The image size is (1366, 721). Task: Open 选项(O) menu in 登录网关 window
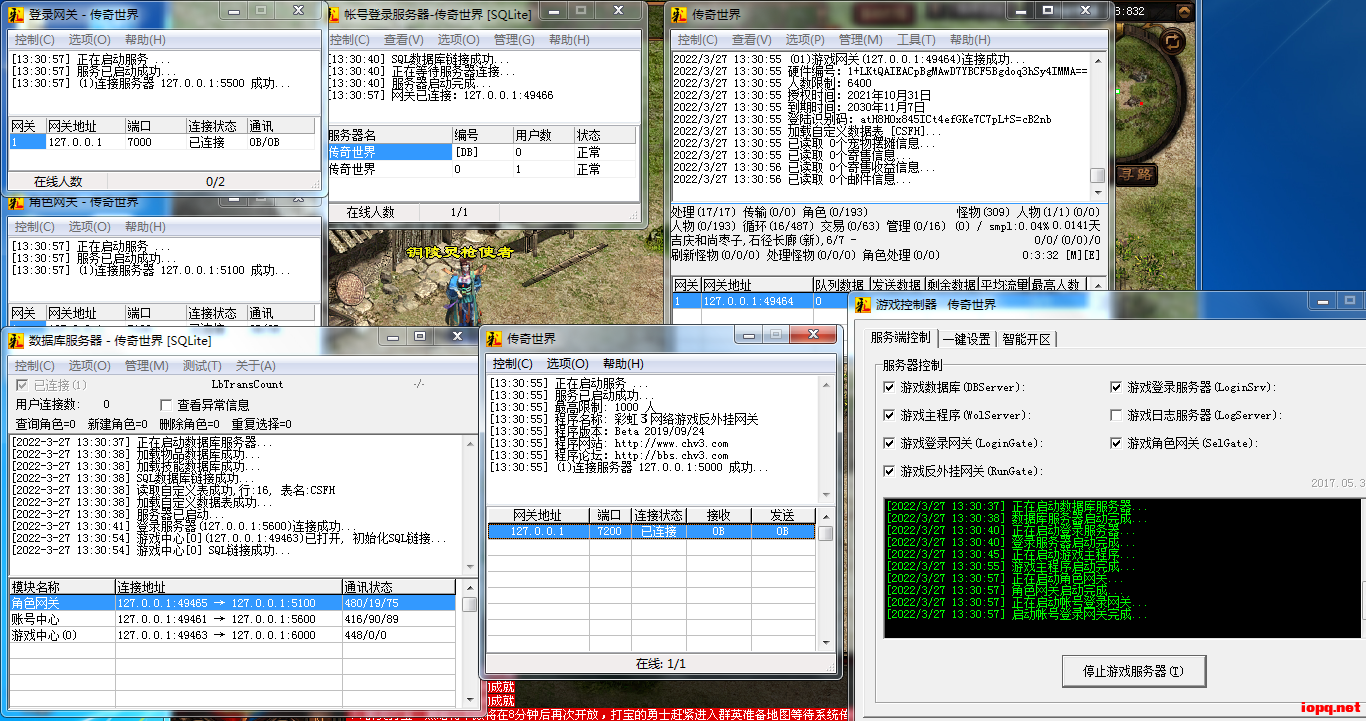tap(89, 39)
